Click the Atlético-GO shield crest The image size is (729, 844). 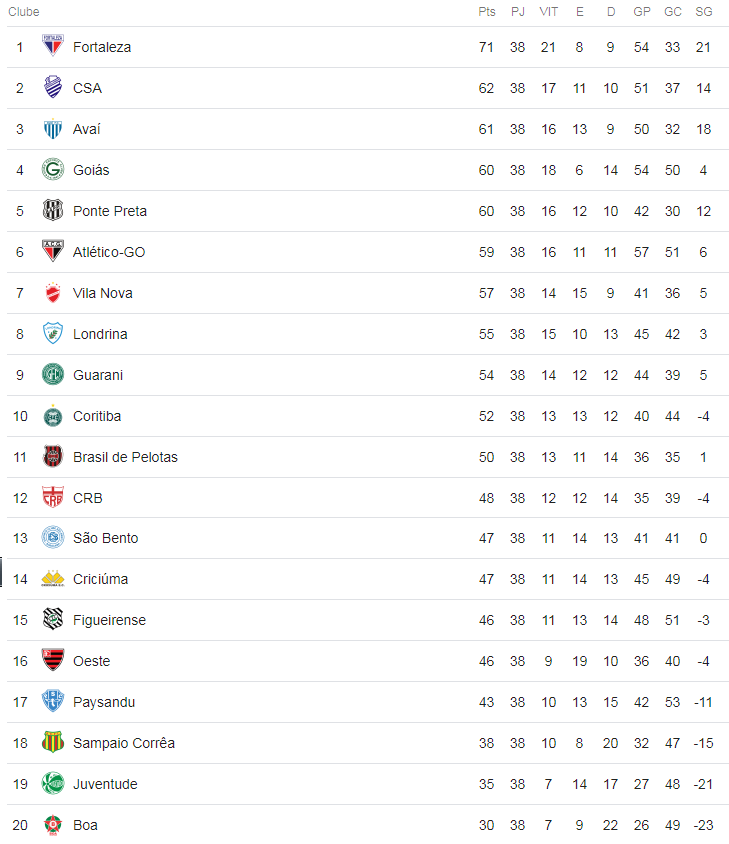[53, 251]
